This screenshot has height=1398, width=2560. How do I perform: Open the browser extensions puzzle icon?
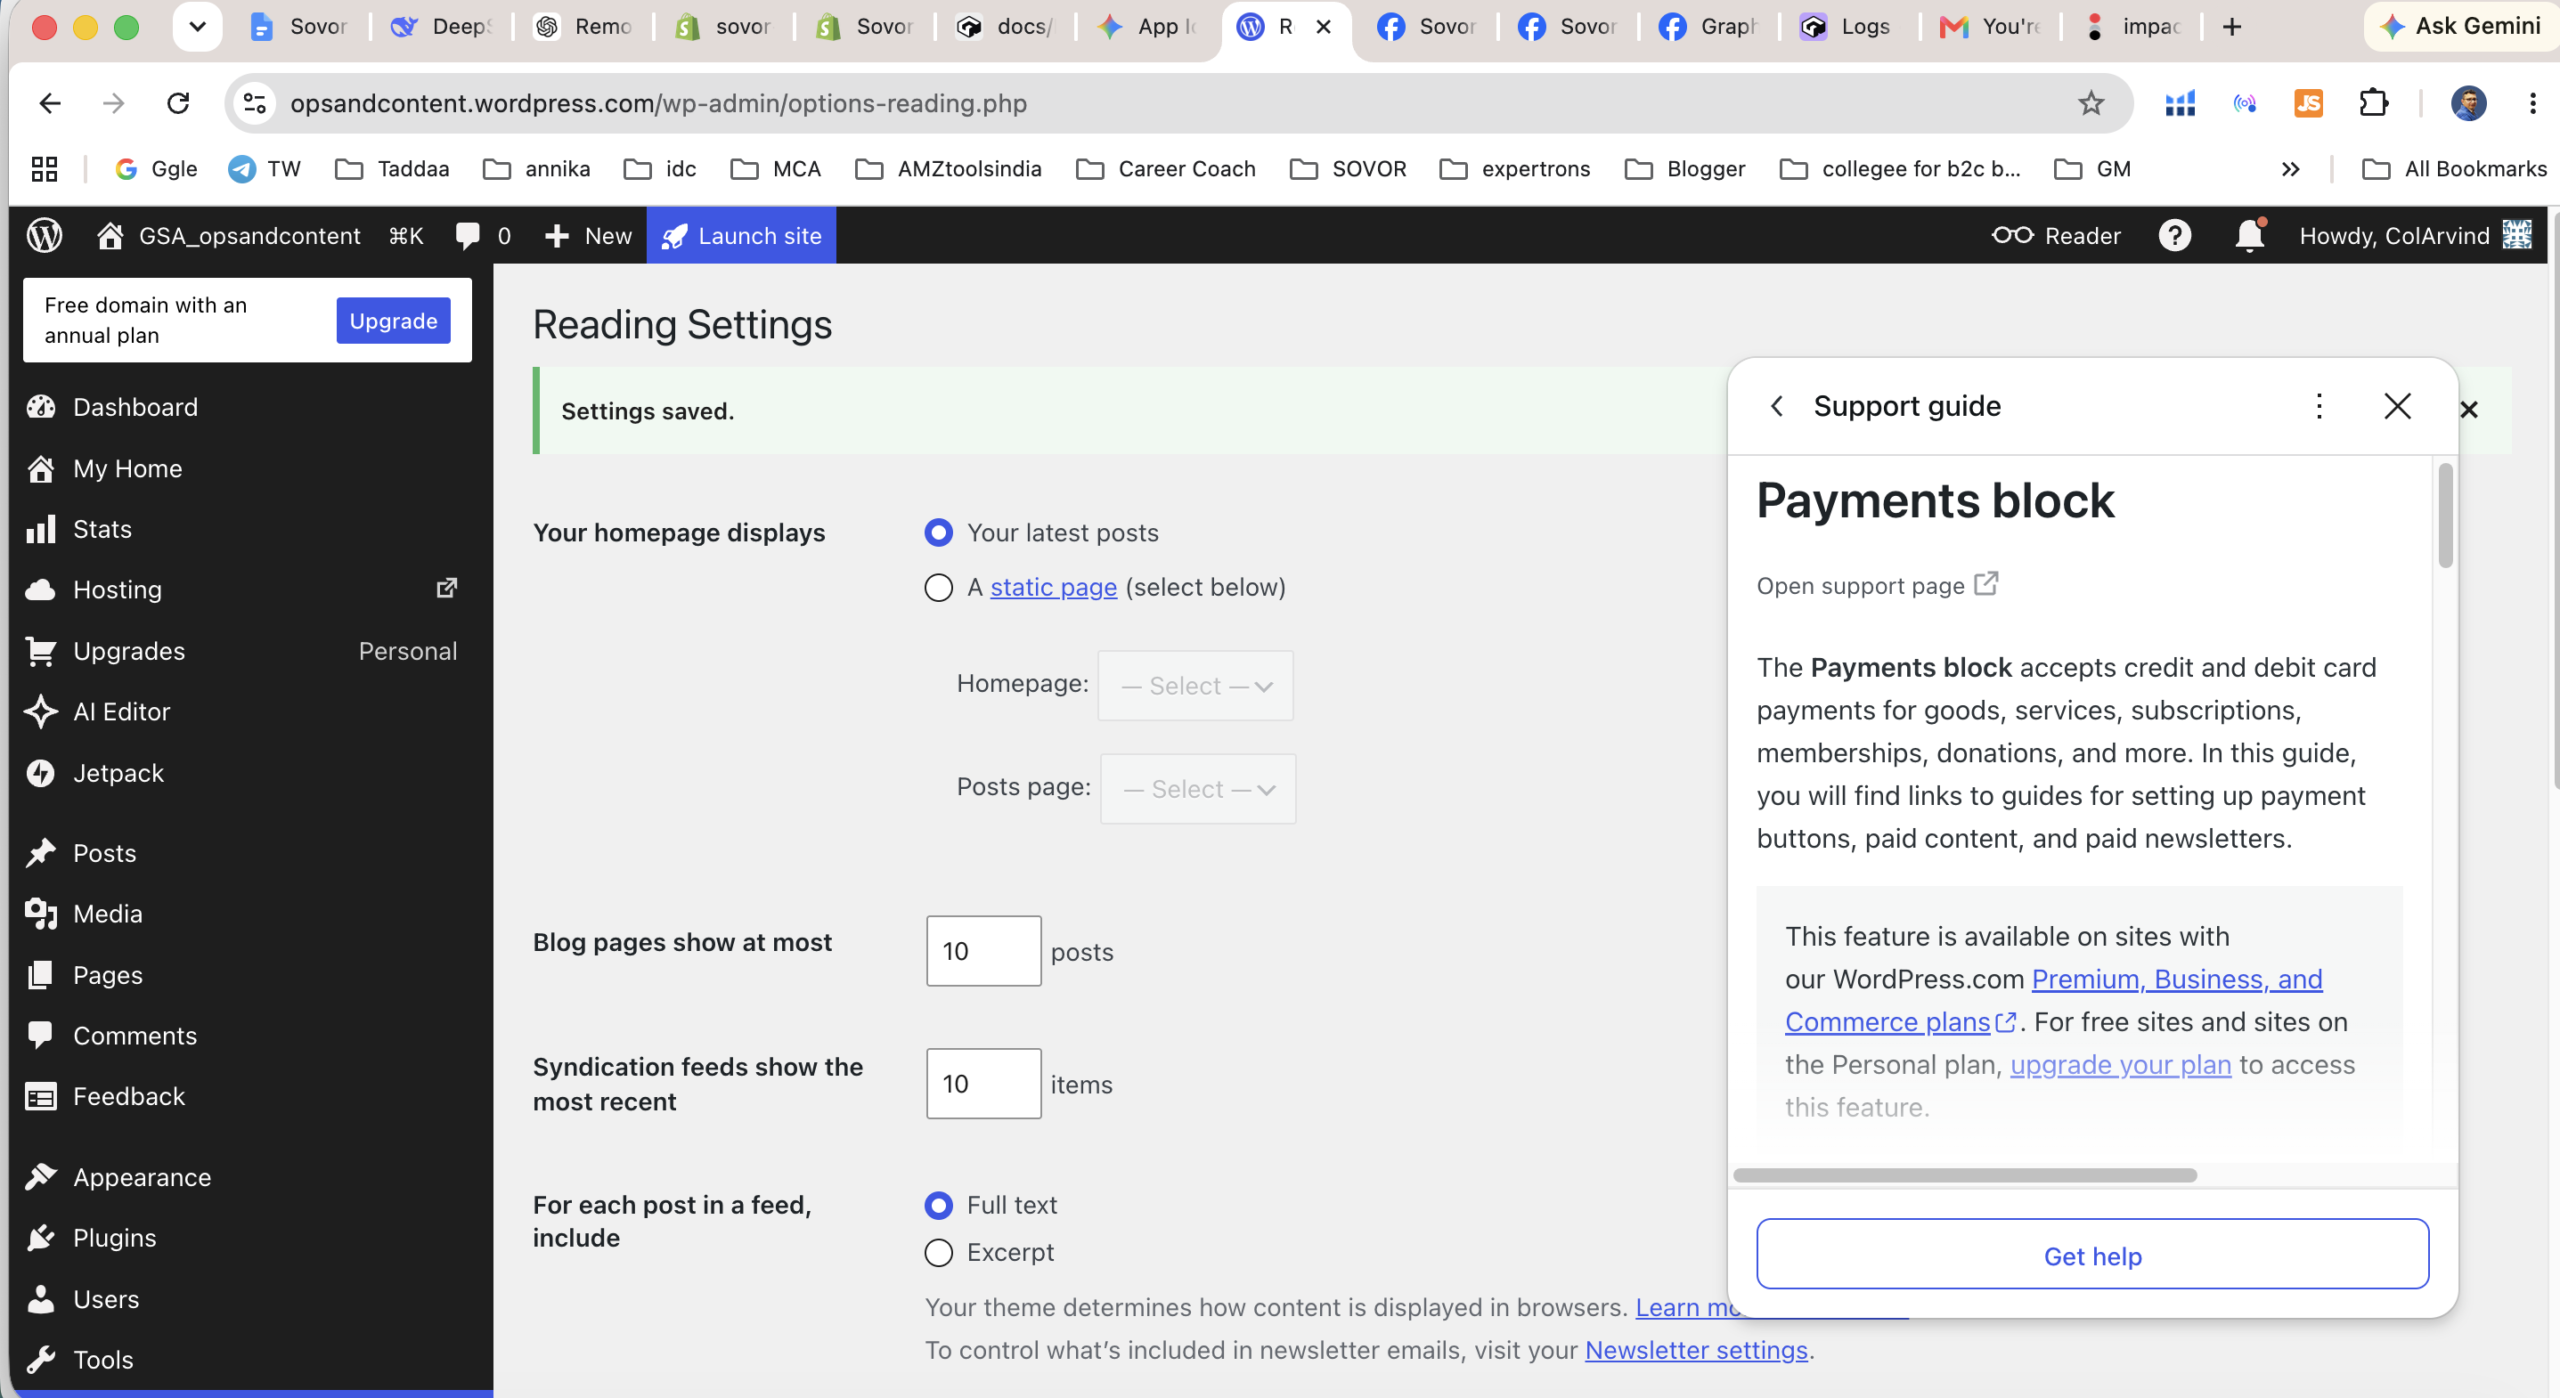coord(2374,103)
